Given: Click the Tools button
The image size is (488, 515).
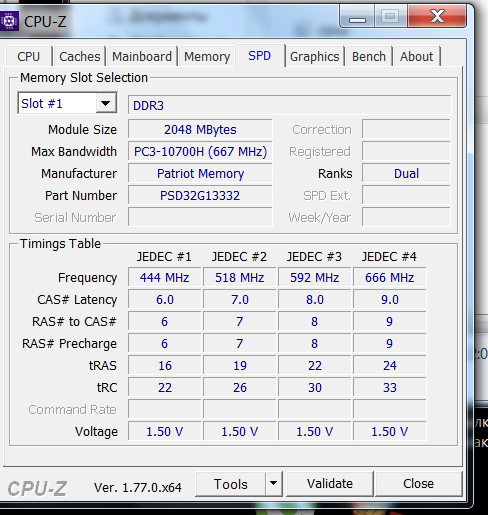Looking at the screenshot, I should [x=231, y=484].
